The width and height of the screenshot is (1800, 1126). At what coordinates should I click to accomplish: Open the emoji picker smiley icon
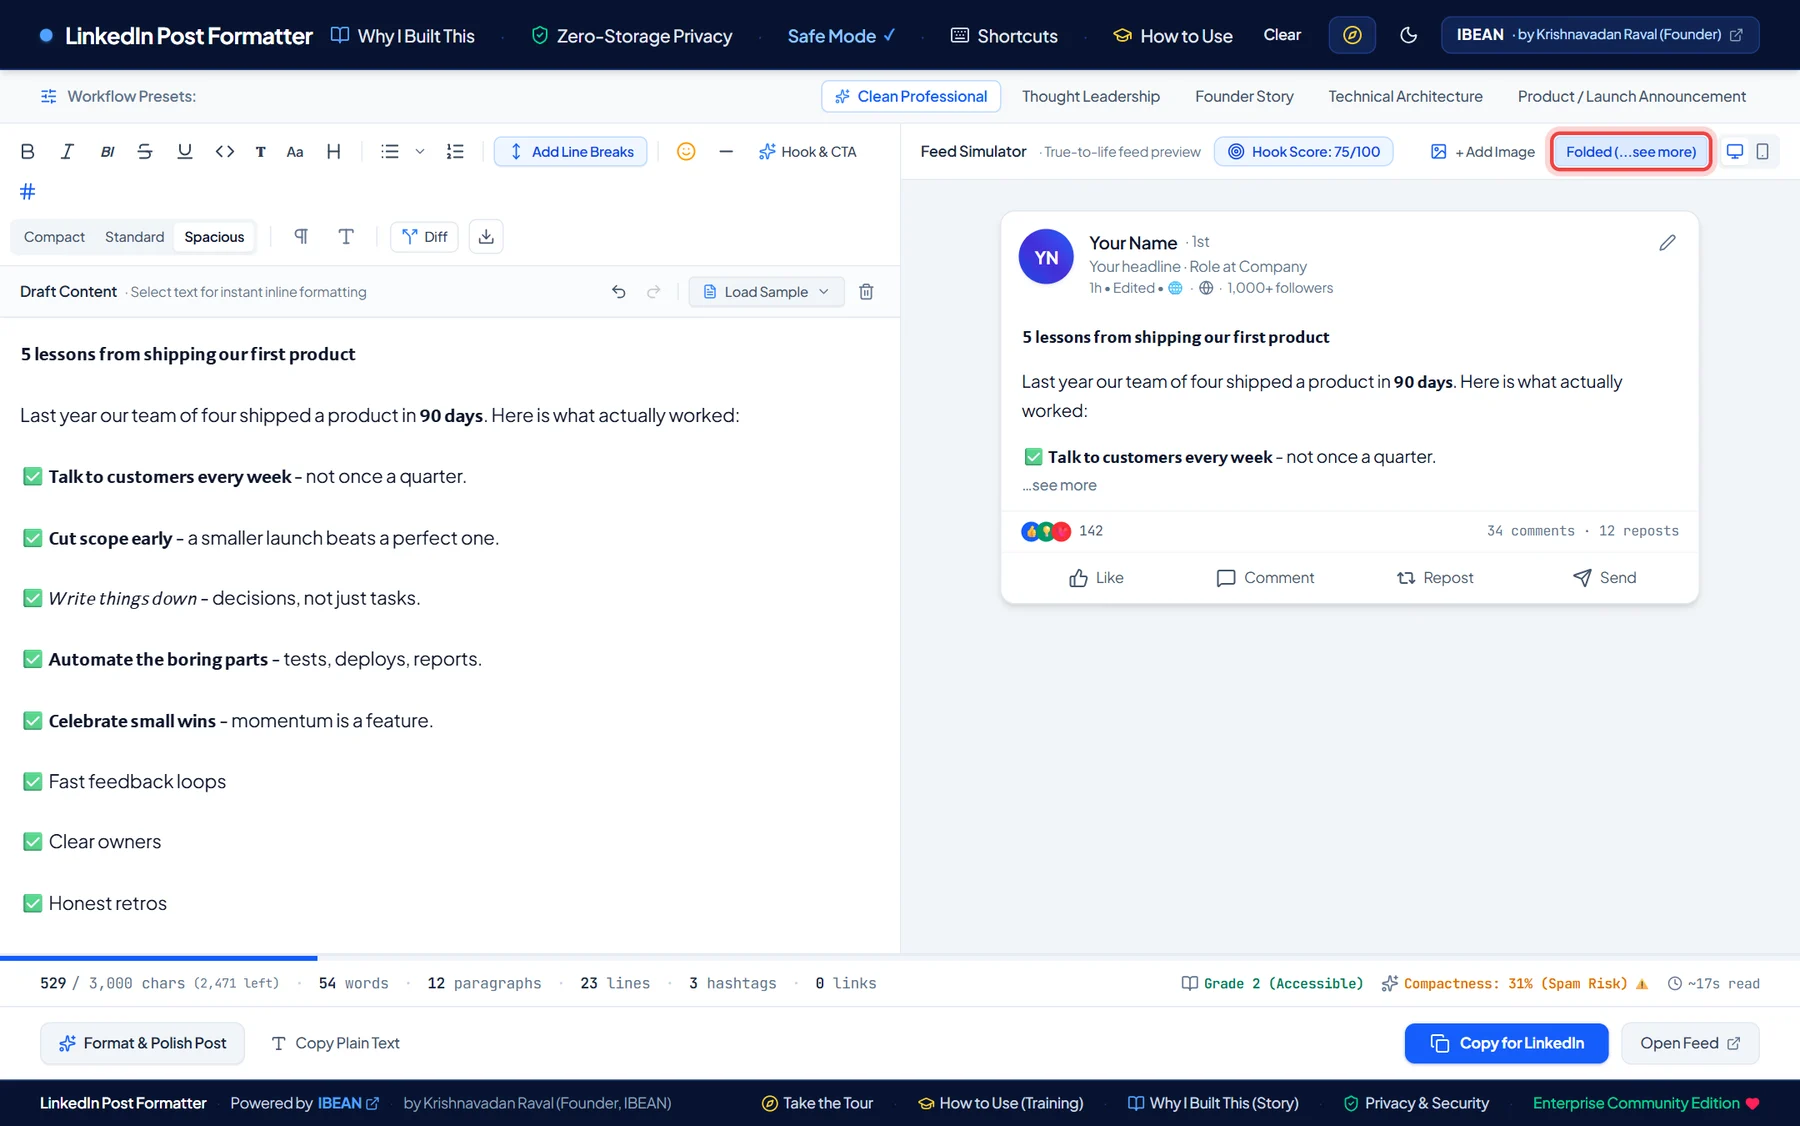click(x=686, y=151)
